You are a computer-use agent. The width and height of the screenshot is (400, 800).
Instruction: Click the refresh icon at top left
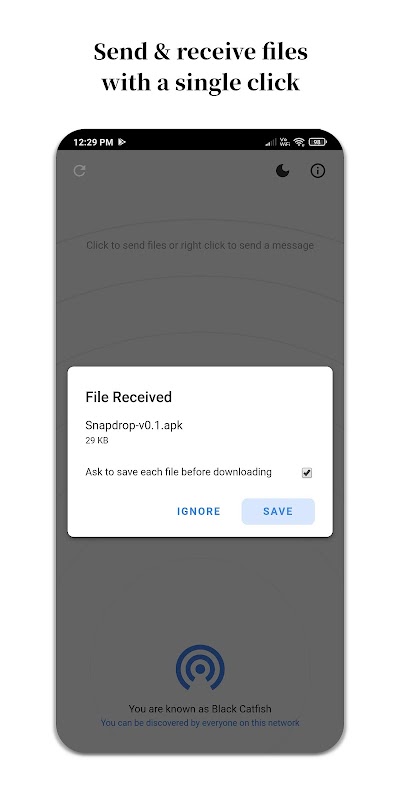(79, 170)
